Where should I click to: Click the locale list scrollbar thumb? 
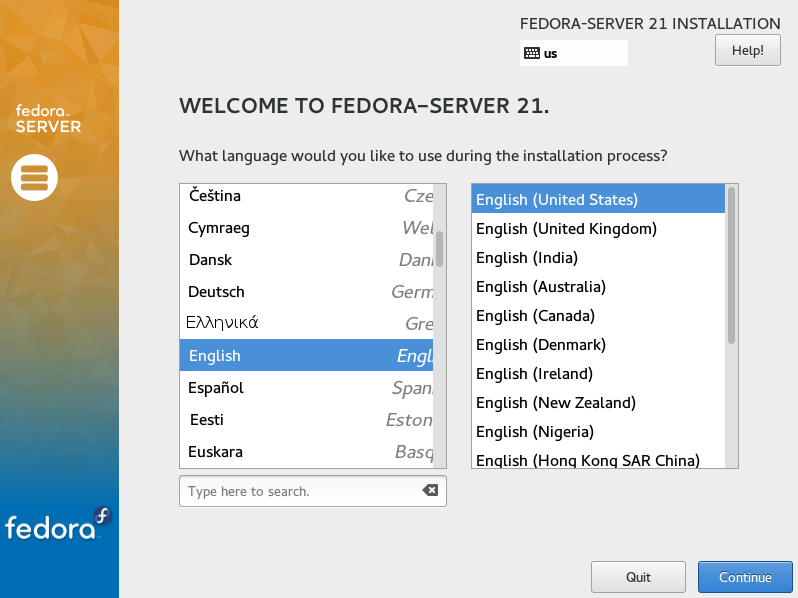(731, 266)
